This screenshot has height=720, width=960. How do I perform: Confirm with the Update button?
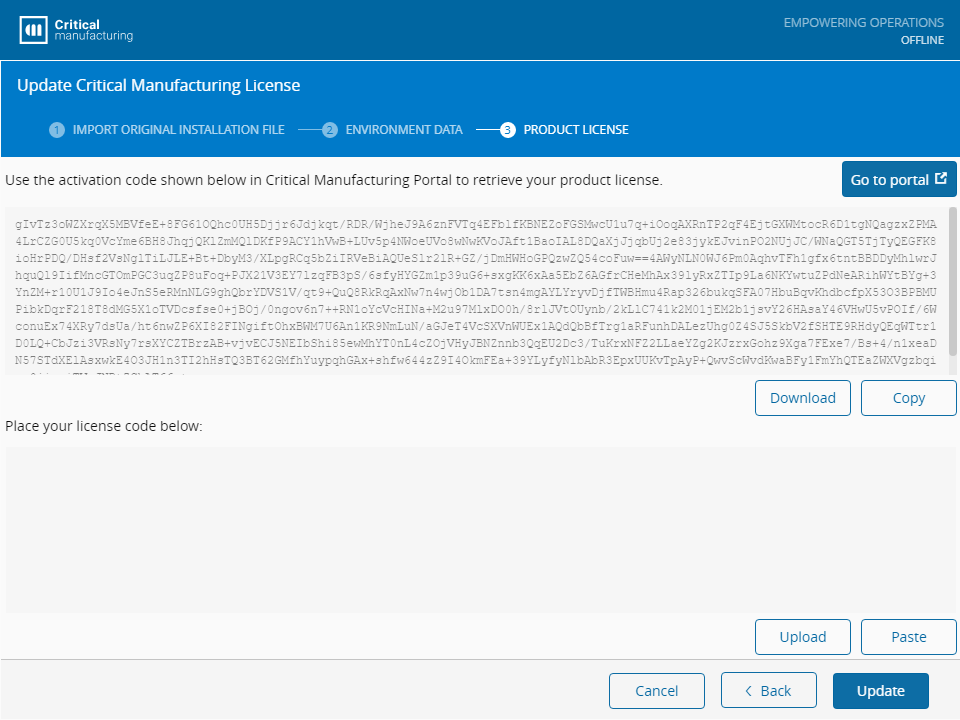pos(880,691)
